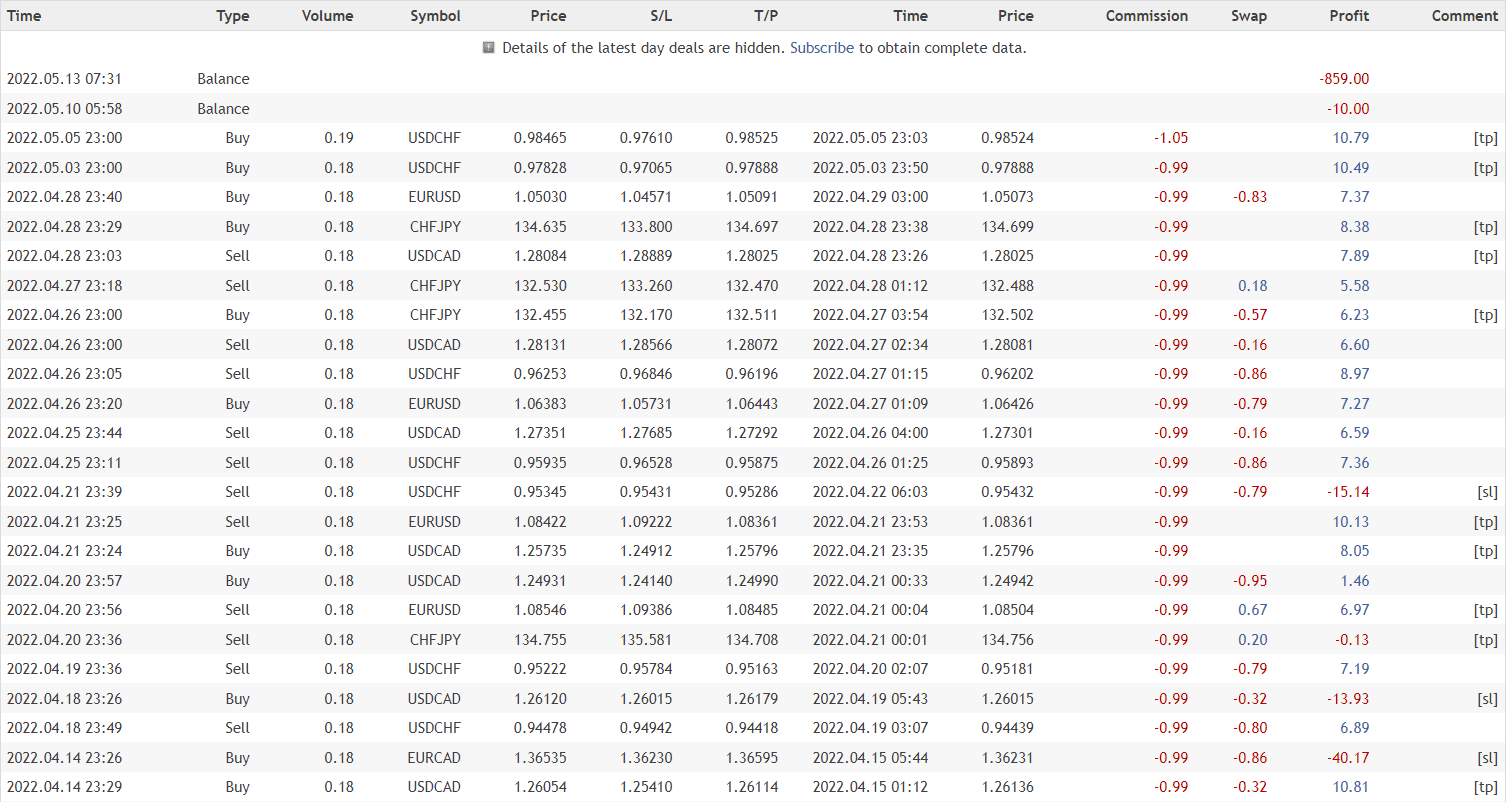Click the close time 2022.04.29 03:00

(x=871, y=197)
